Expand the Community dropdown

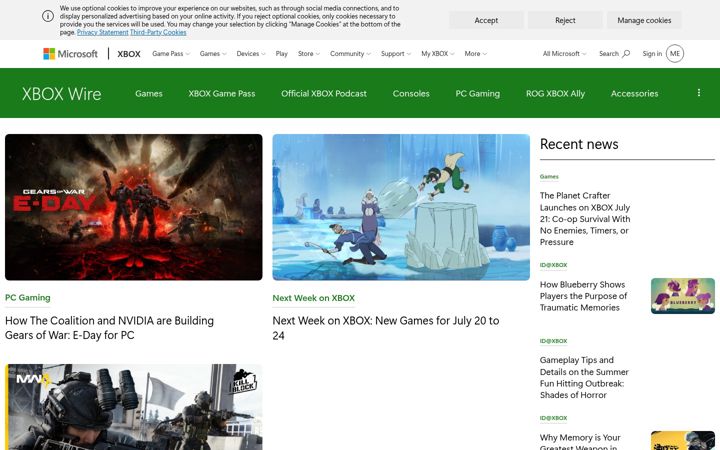350,54
